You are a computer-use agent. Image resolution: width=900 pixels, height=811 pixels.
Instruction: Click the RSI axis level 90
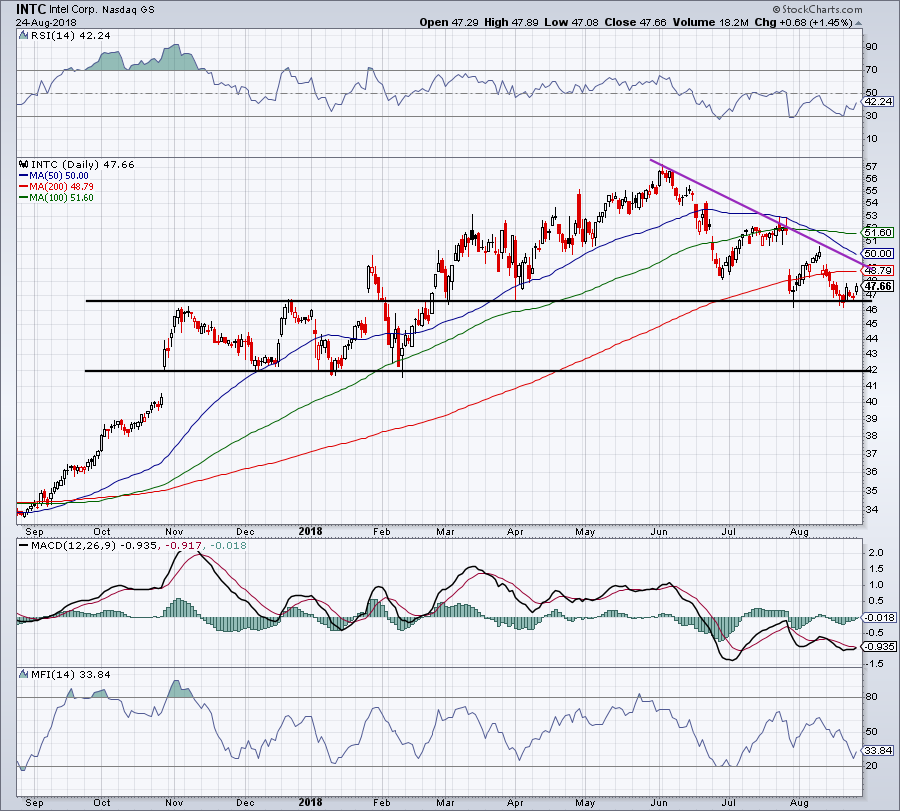(x=871, y=47)
